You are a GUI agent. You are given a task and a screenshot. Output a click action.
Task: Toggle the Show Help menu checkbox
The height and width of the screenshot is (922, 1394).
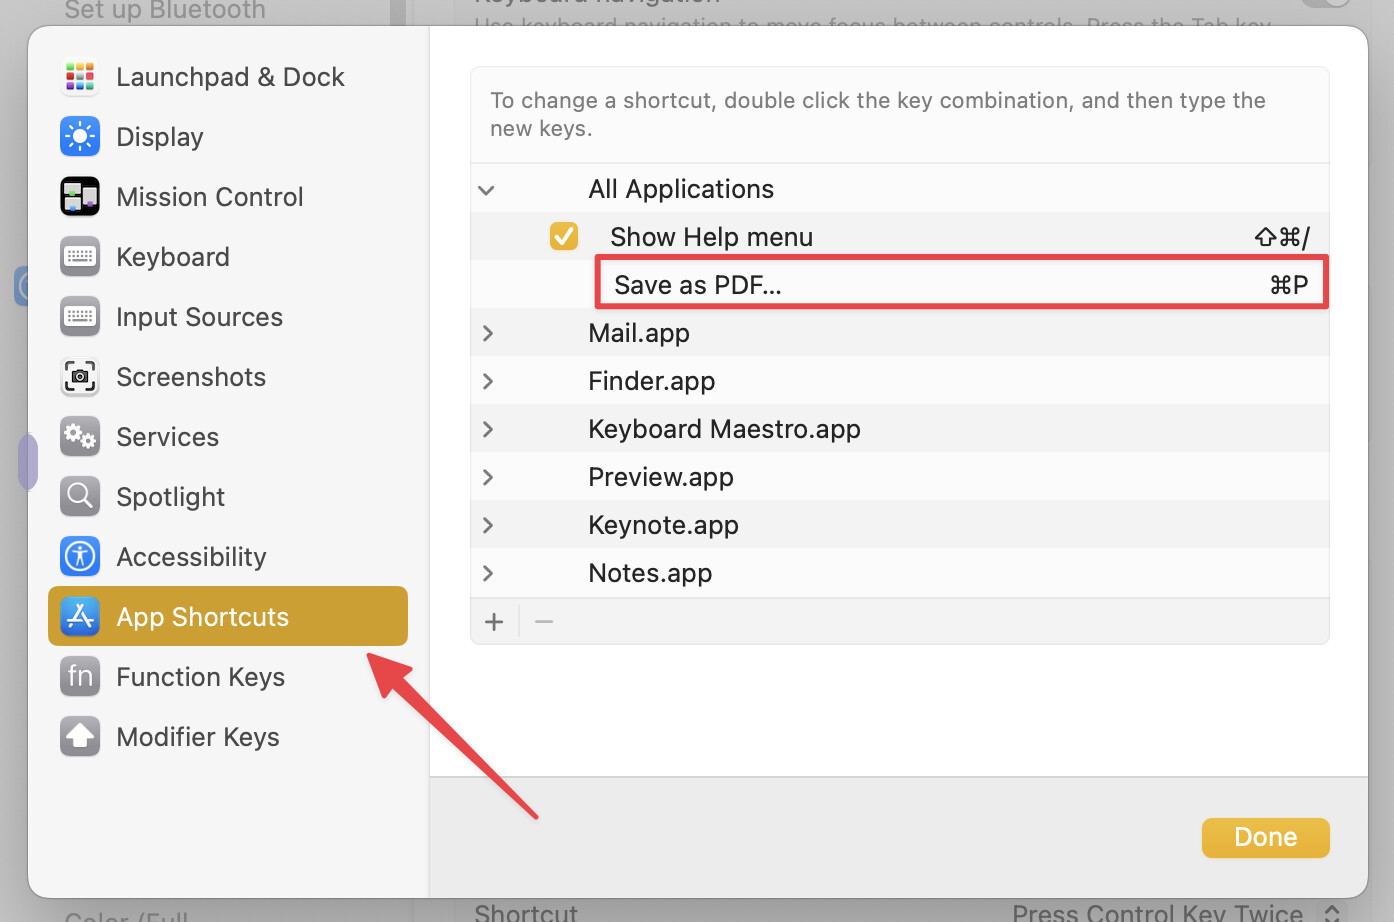[564, 236]
